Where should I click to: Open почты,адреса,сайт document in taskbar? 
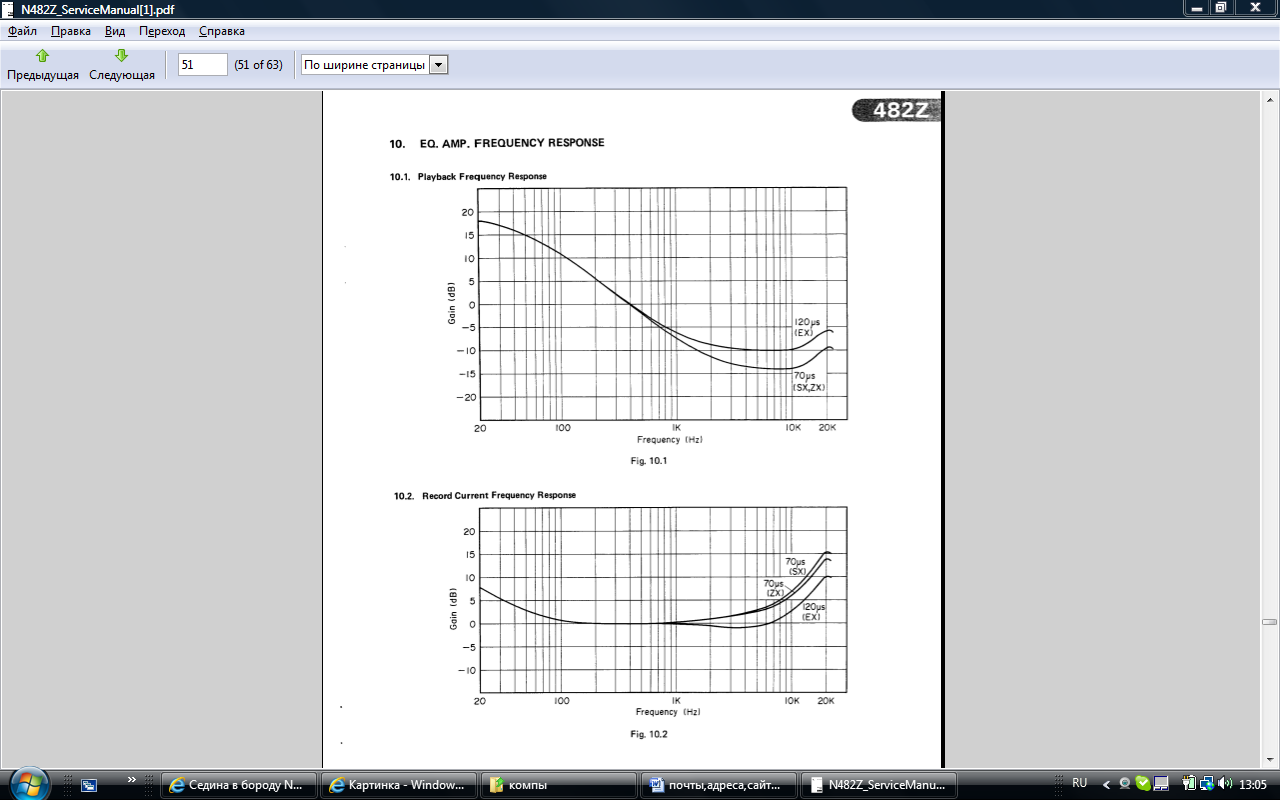719,785
